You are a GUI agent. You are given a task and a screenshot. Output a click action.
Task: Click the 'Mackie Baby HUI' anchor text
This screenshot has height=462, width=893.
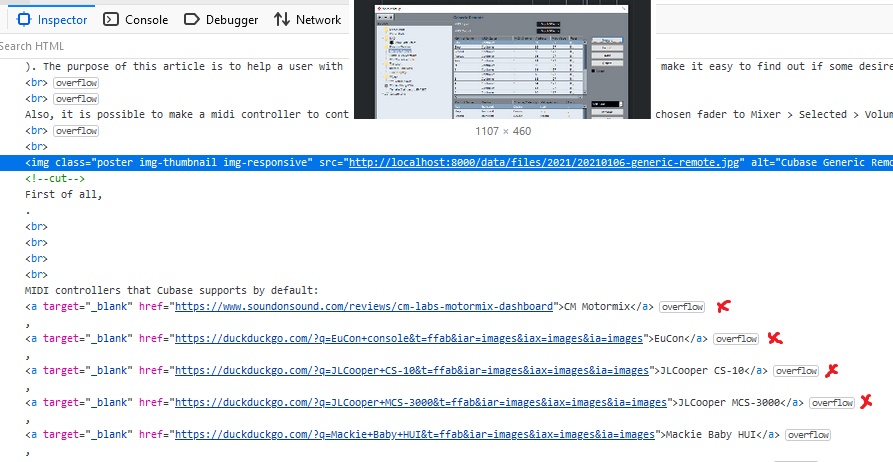coord(711,434)
